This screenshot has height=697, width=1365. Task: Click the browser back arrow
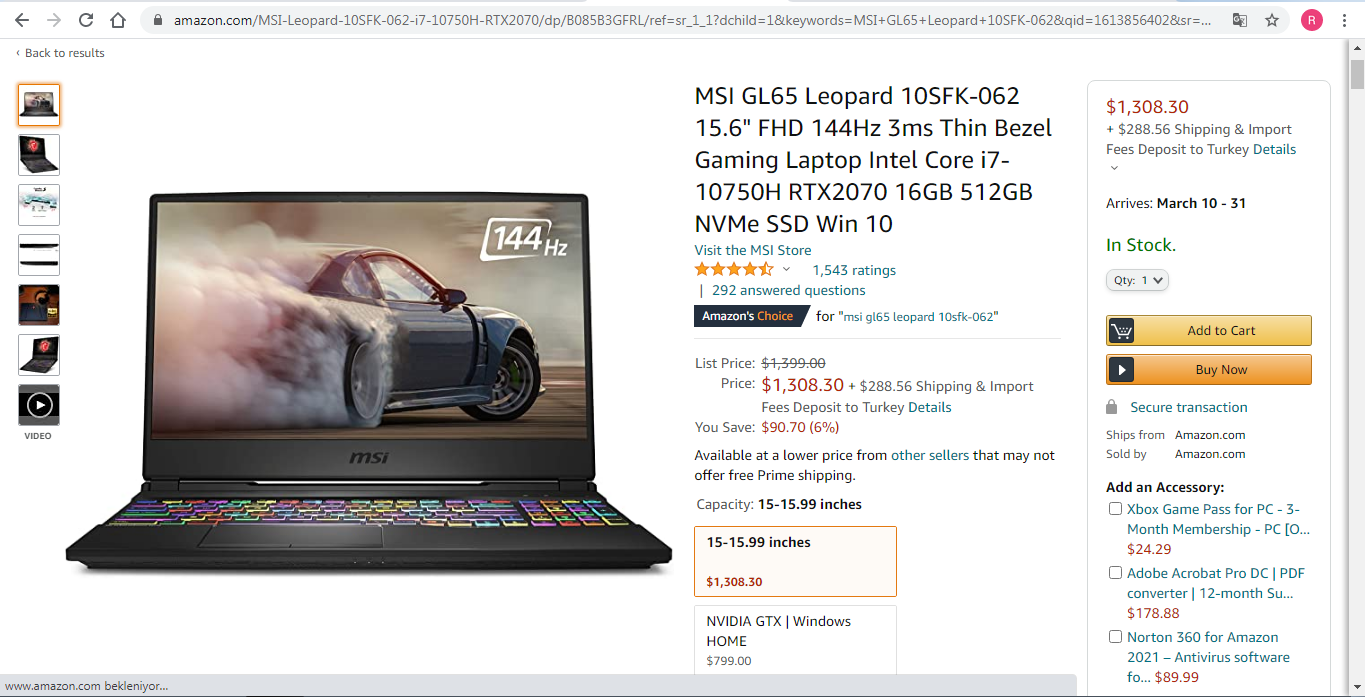[x=22, y=20]
